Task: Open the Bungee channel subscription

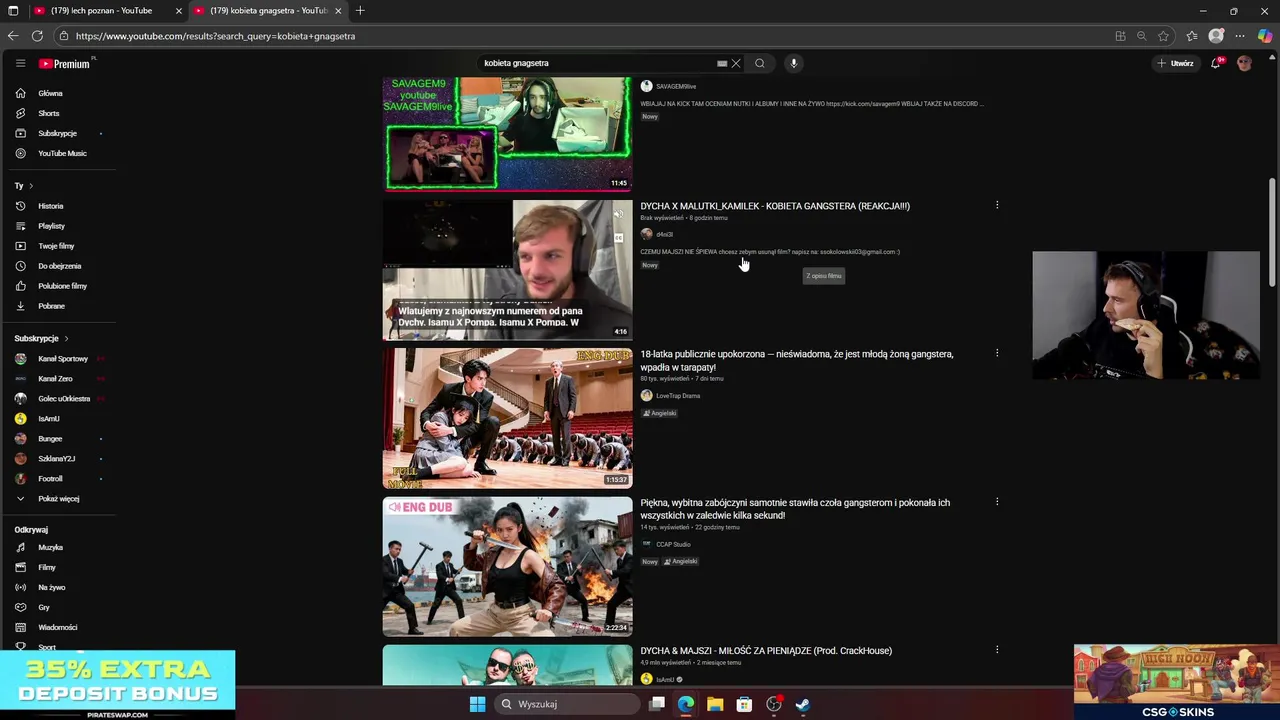Action: tap(50, 438)
